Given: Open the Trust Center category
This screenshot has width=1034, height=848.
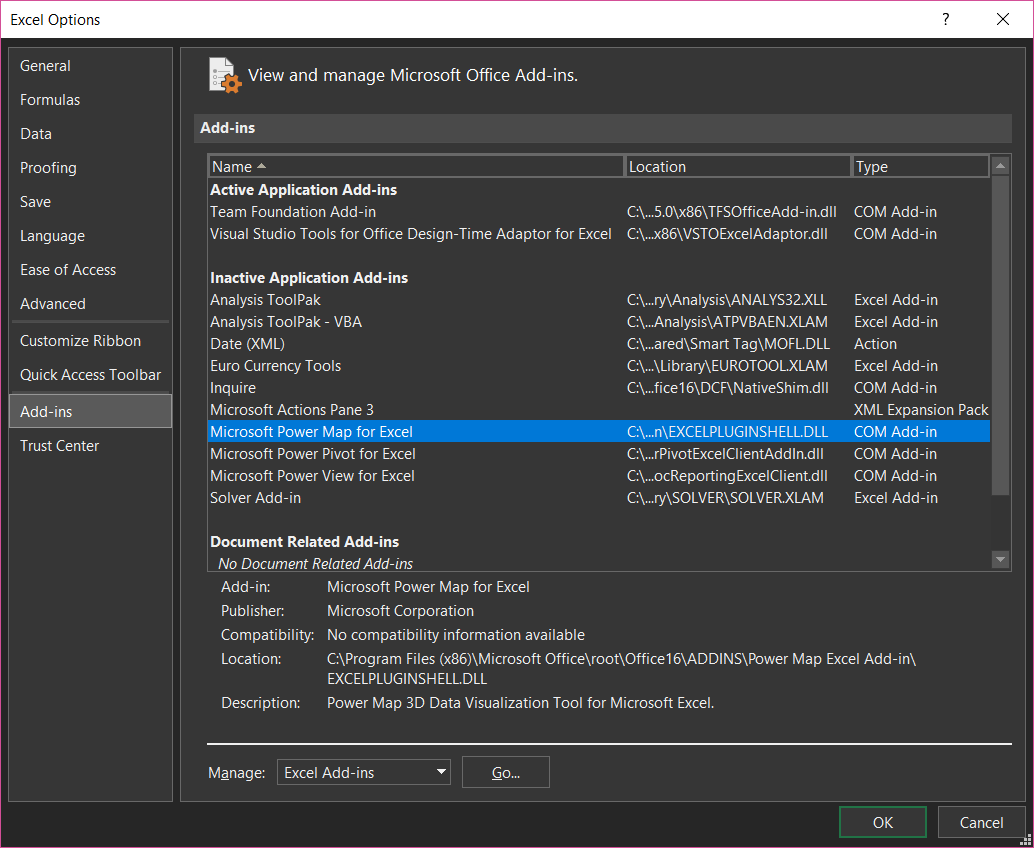Looking at the screenshot, I should coord(59,446).
